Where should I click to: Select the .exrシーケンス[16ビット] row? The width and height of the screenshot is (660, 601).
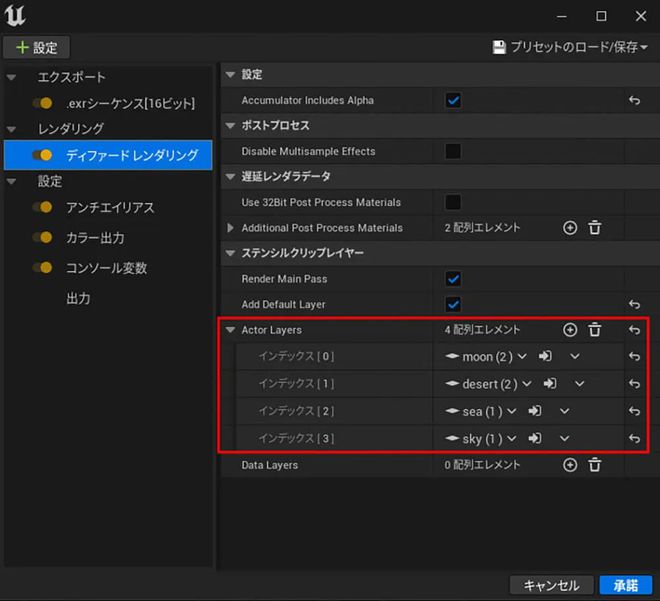click(108, 103)
